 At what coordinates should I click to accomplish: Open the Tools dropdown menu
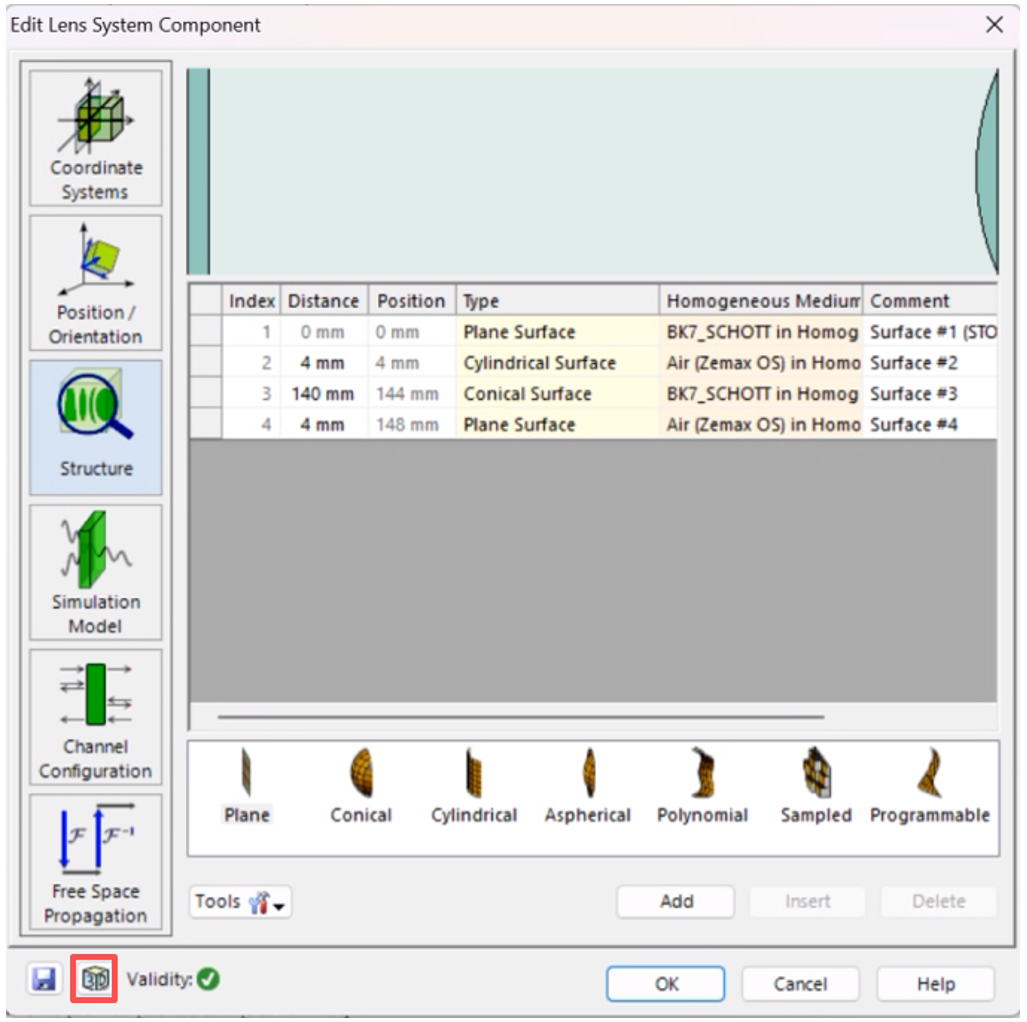tap(240, 902)
